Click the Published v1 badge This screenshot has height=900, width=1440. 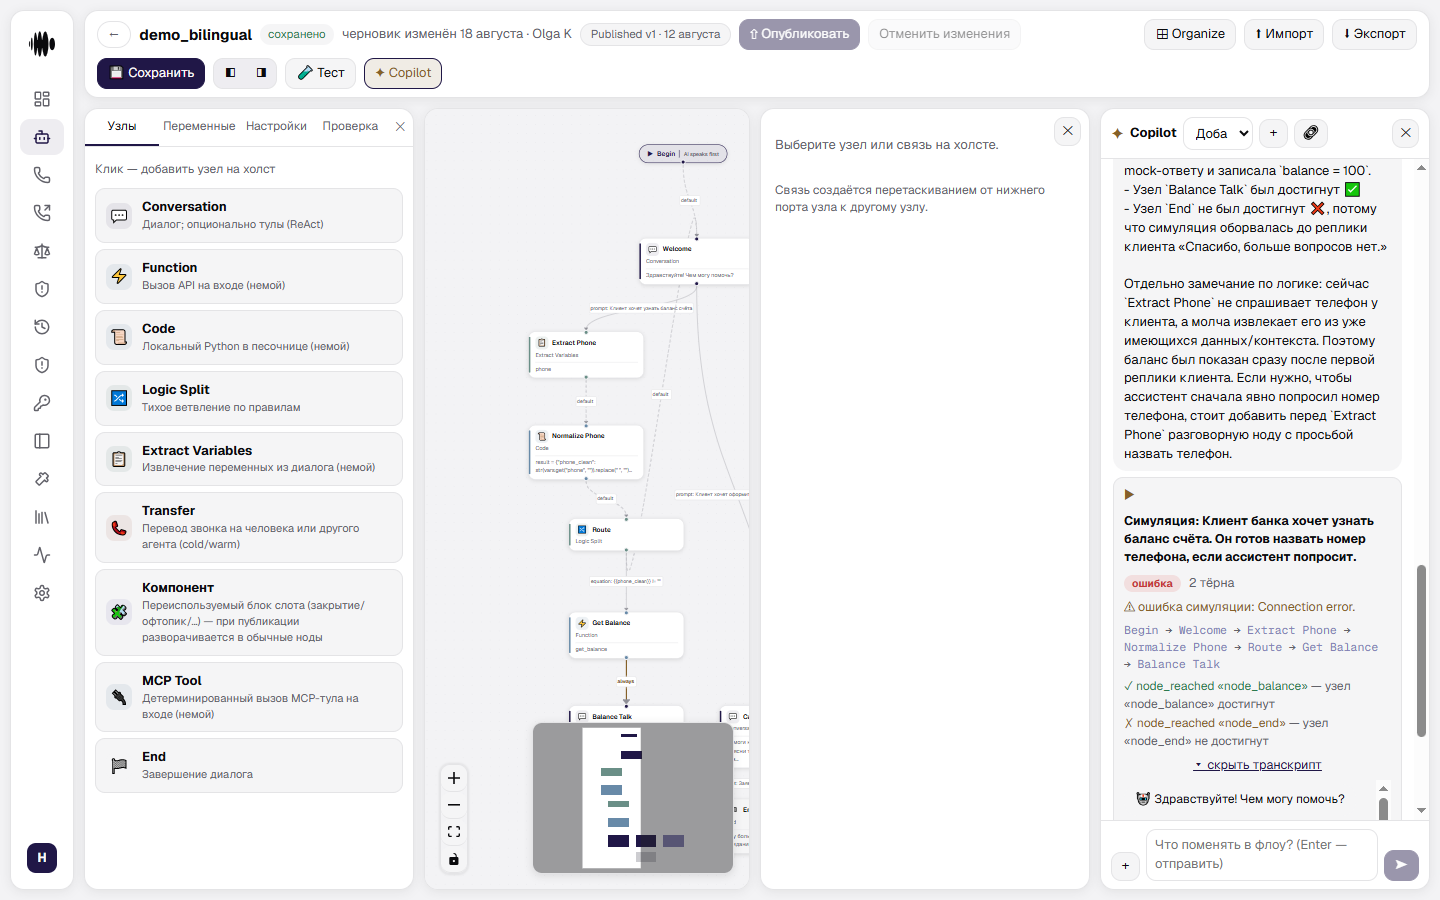(655, 34)
